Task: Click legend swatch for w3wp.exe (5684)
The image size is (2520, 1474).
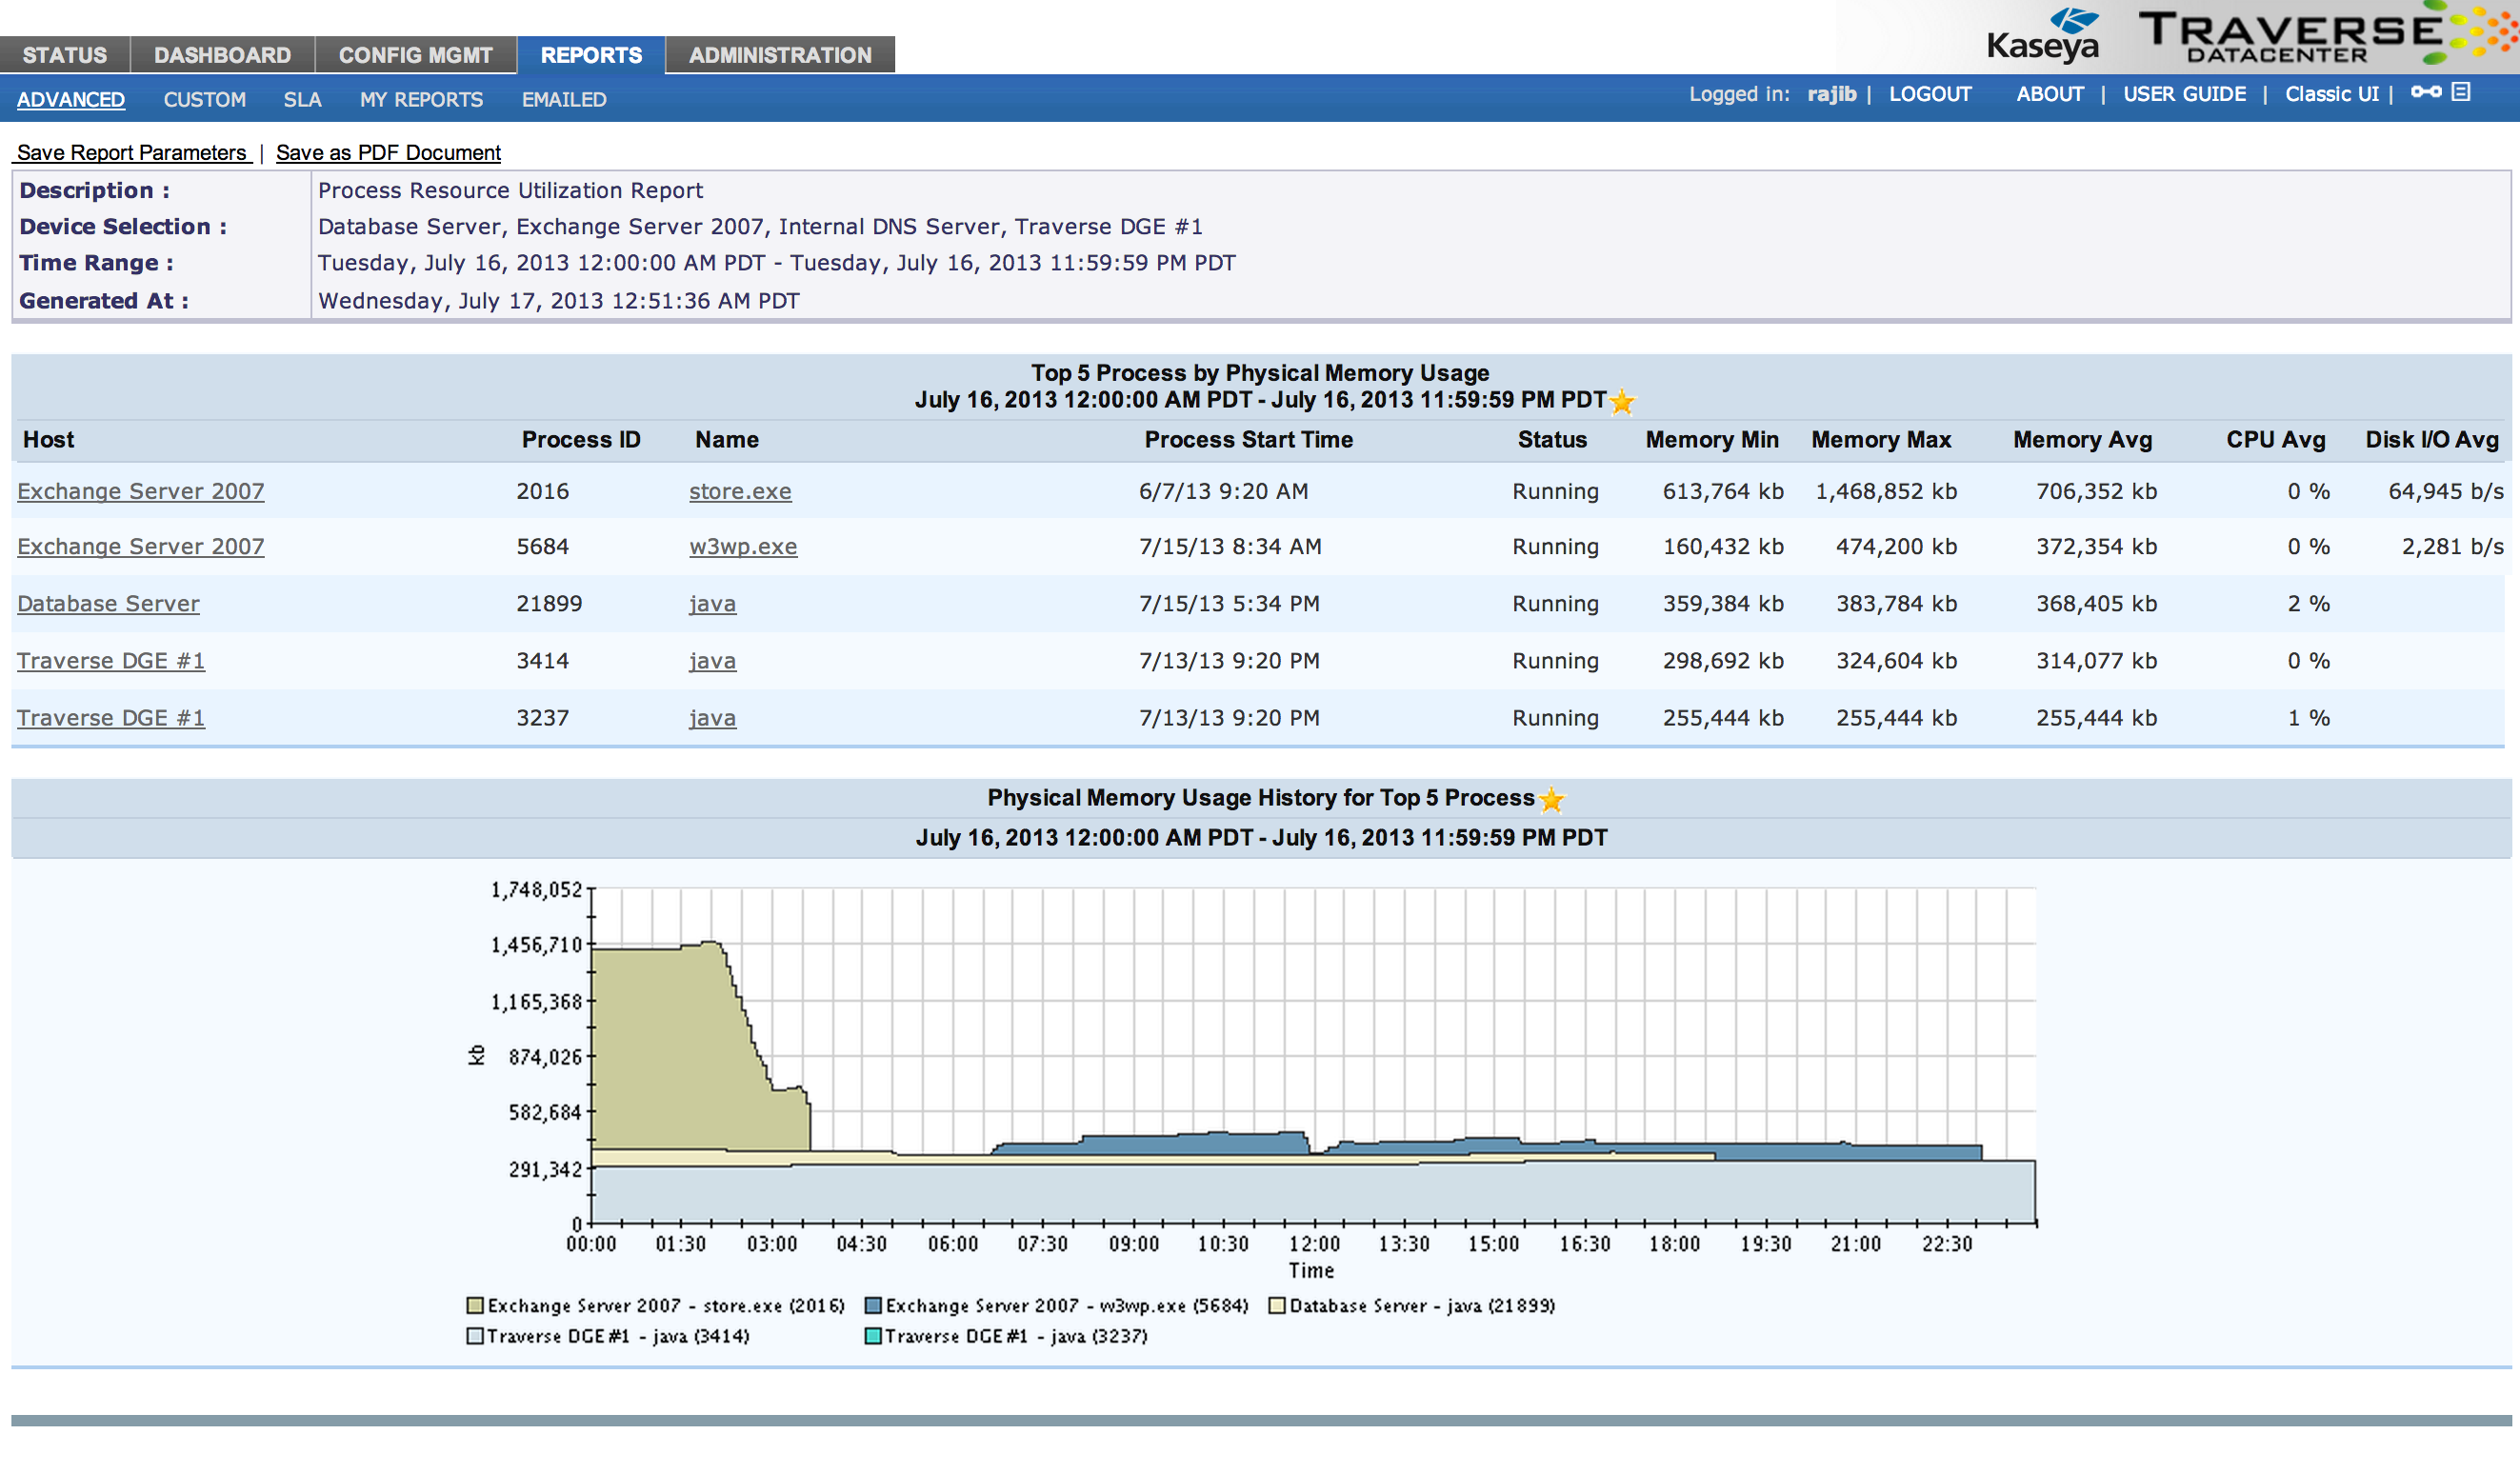Action: point(873,1305)
